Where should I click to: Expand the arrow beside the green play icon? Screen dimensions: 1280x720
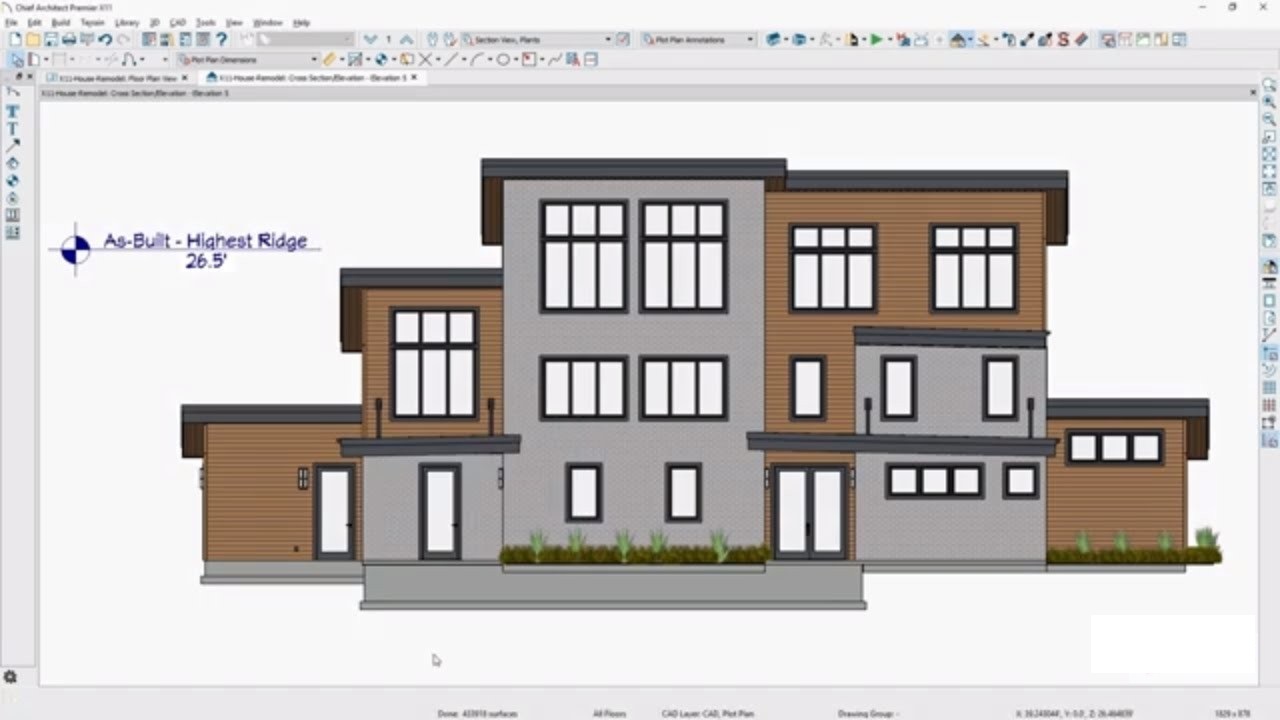[888, 39]
